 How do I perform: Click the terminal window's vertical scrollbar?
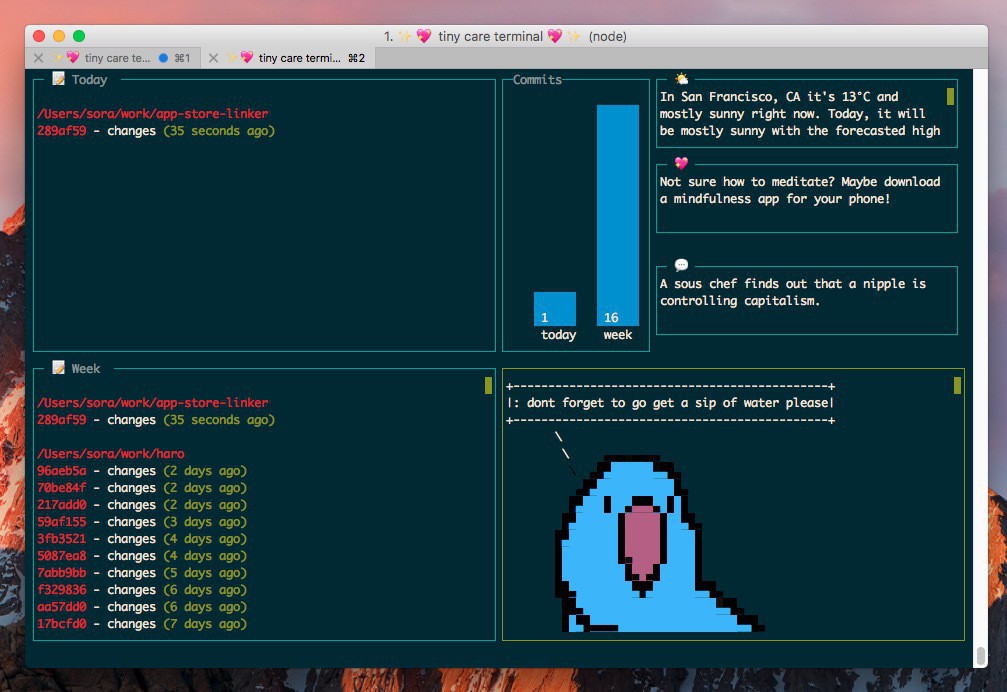(x=980, y=657)
